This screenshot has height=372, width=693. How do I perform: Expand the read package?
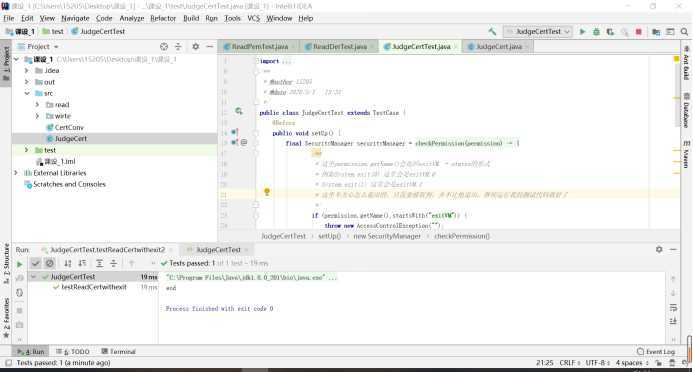(38, 105)
